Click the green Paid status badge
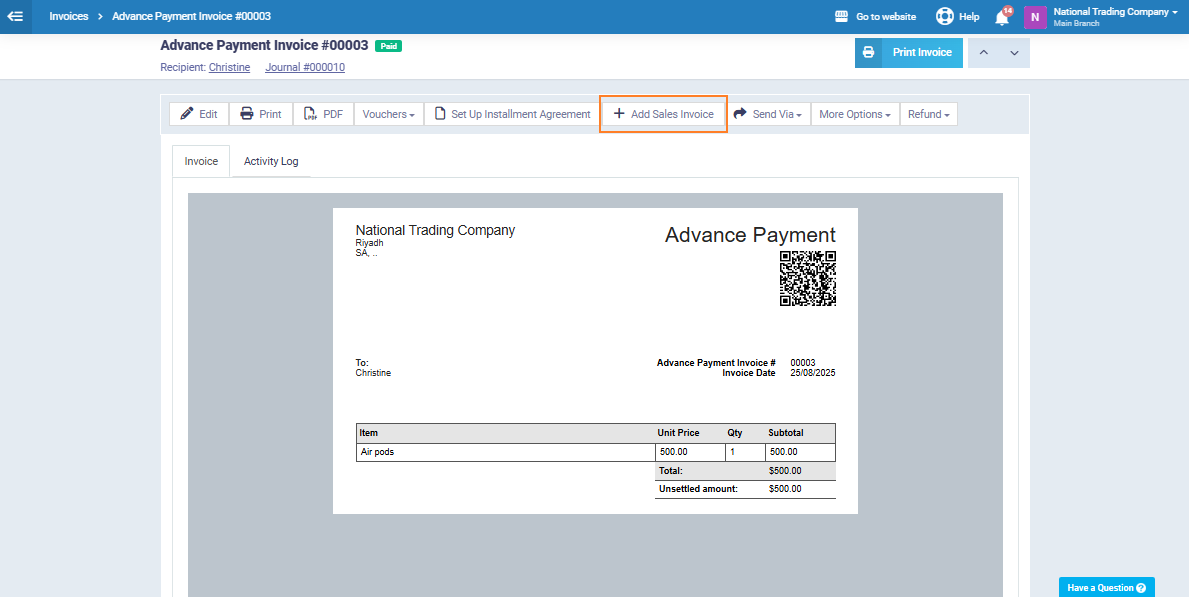The height and width of the screenshot is (597, 1189). point(388,46)
